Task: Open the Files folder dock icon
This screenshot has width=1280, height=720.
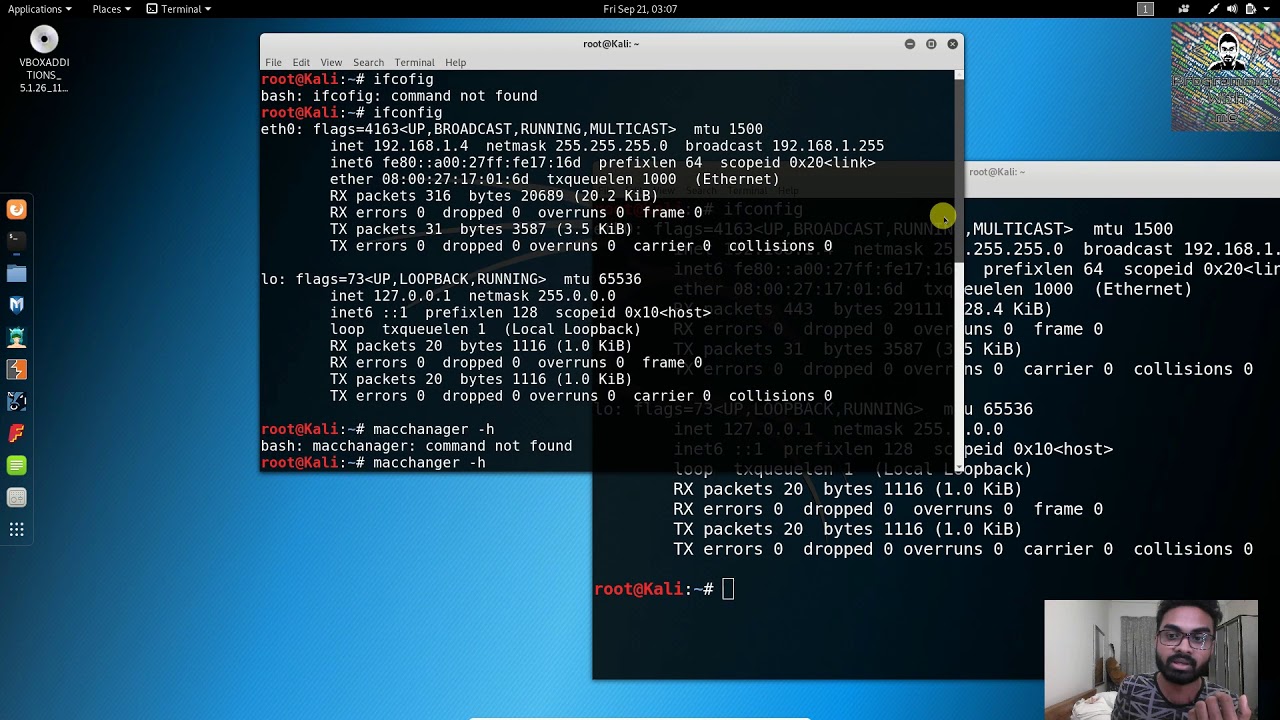Action: (x=16, y=273)
